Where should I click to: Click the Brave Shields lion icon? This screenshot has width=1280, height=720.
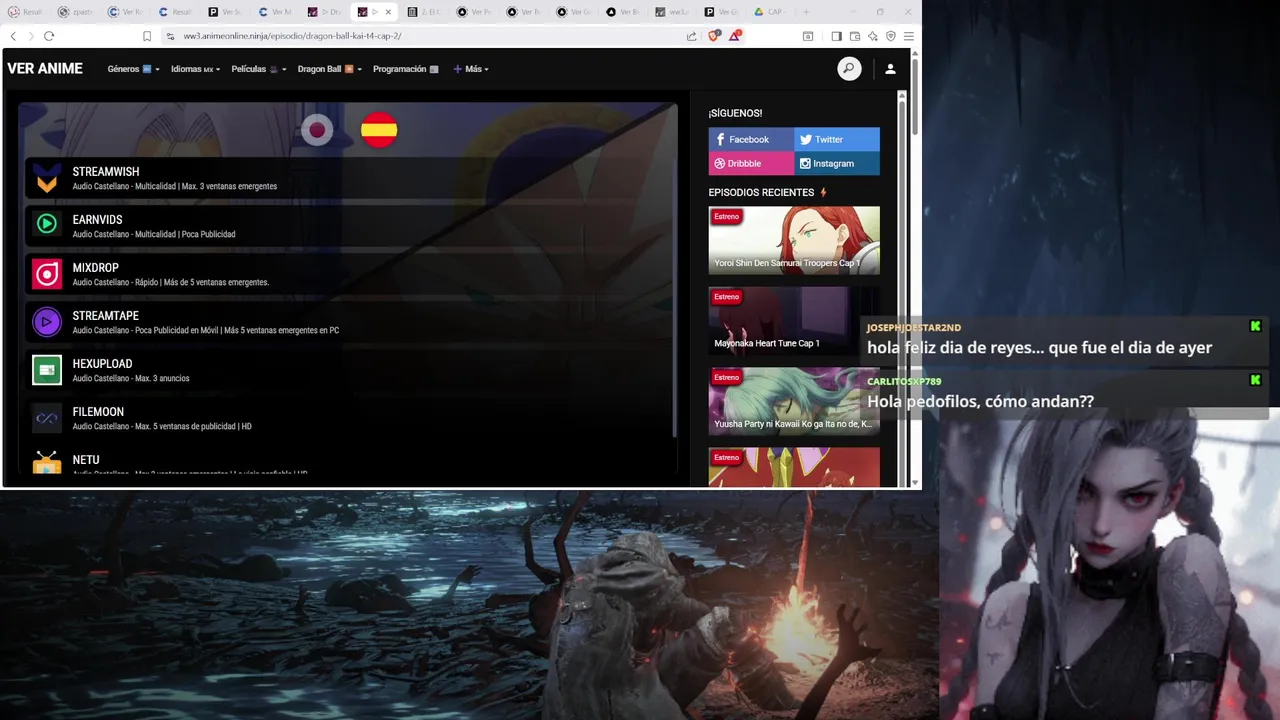pos(714,36)
